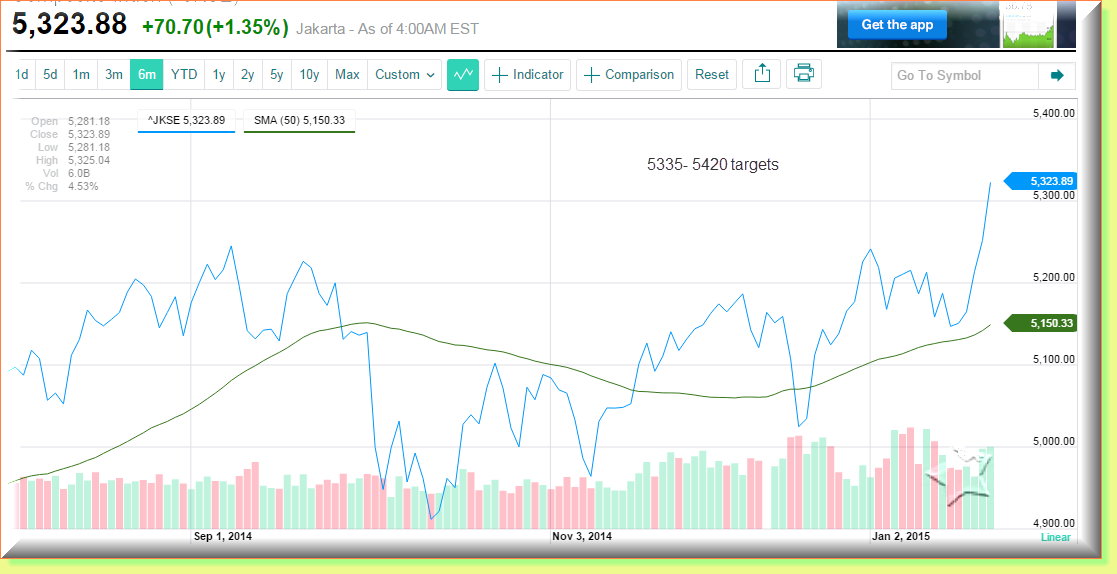This screenshot has height=574, width=1117.
Task: Switch to the 1y range
Action: click(219, 75)
